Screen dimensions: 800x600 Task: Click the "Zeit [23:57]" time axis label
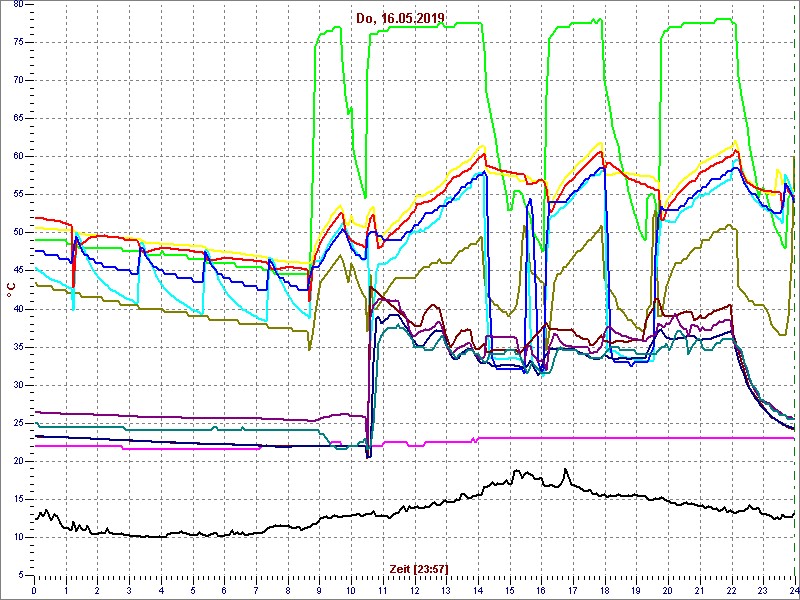(417, 568)
